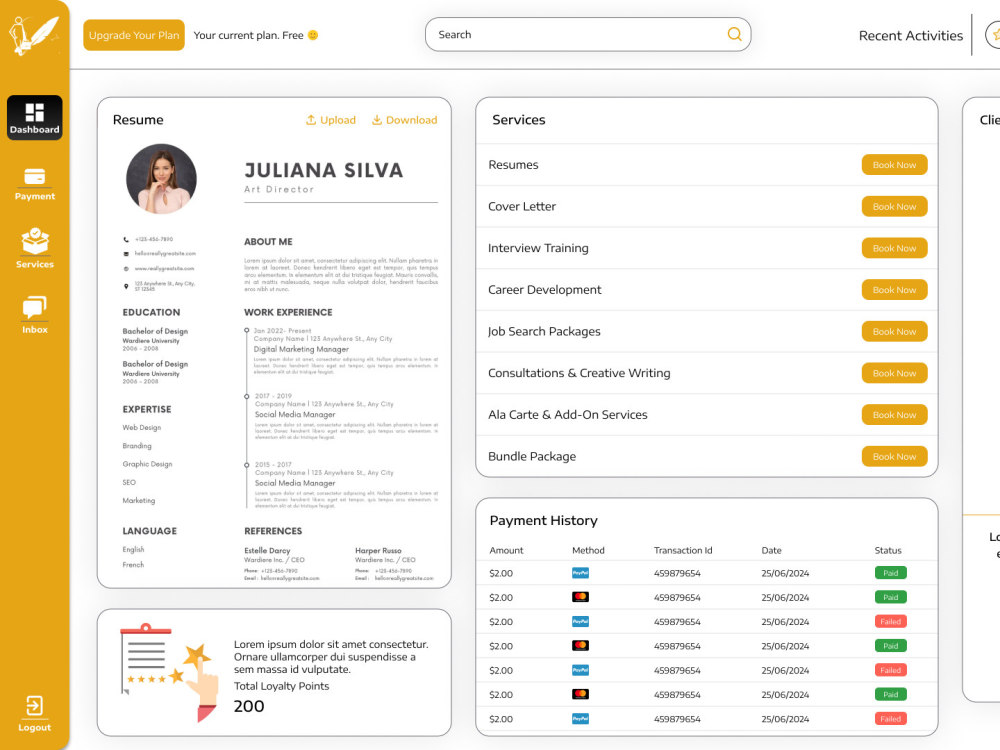
Task: Book Now for Bundle Package
Action: (x=894, y=457)
